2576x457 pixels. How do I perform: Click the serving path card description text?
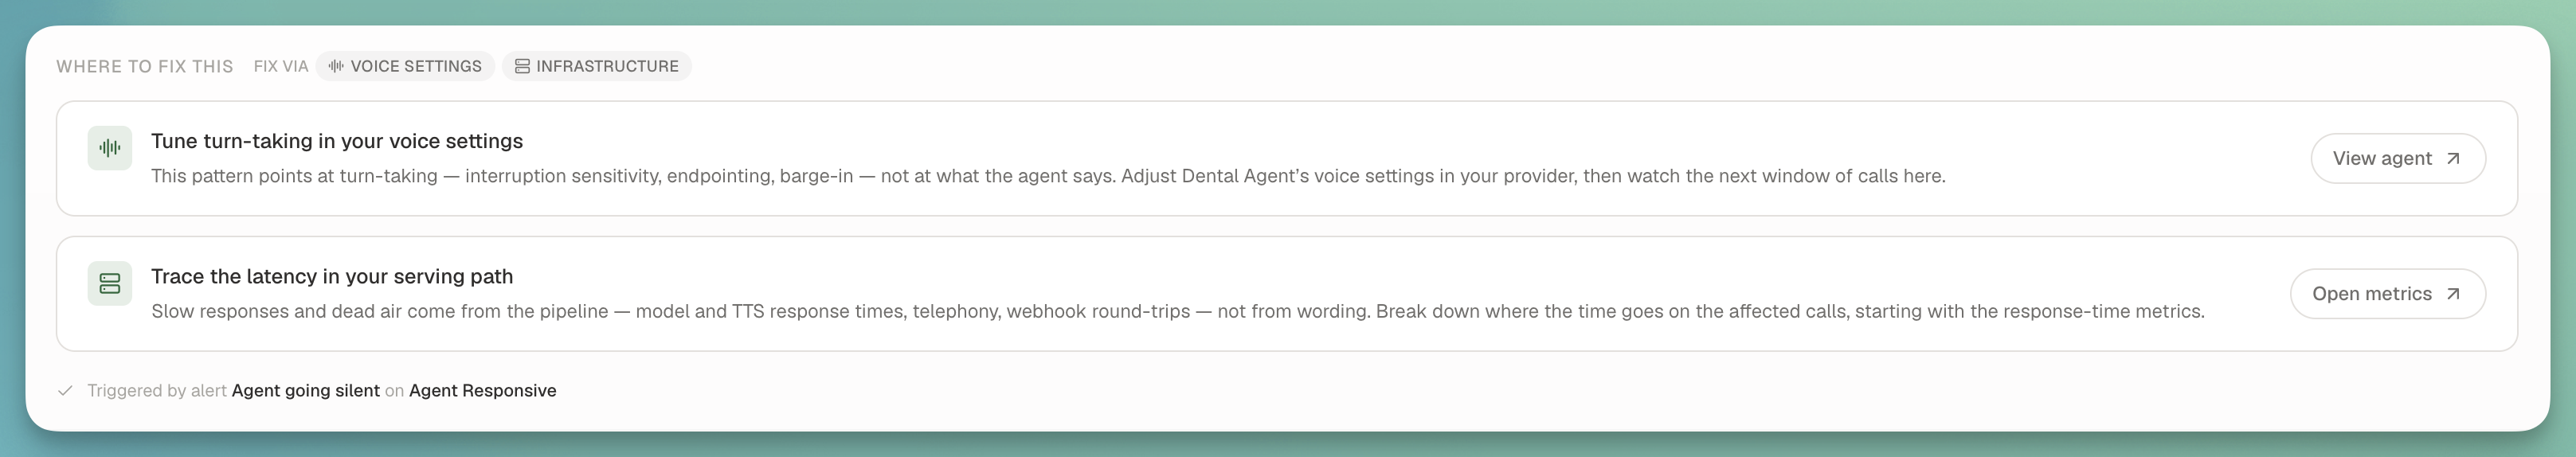point(1178,311)
